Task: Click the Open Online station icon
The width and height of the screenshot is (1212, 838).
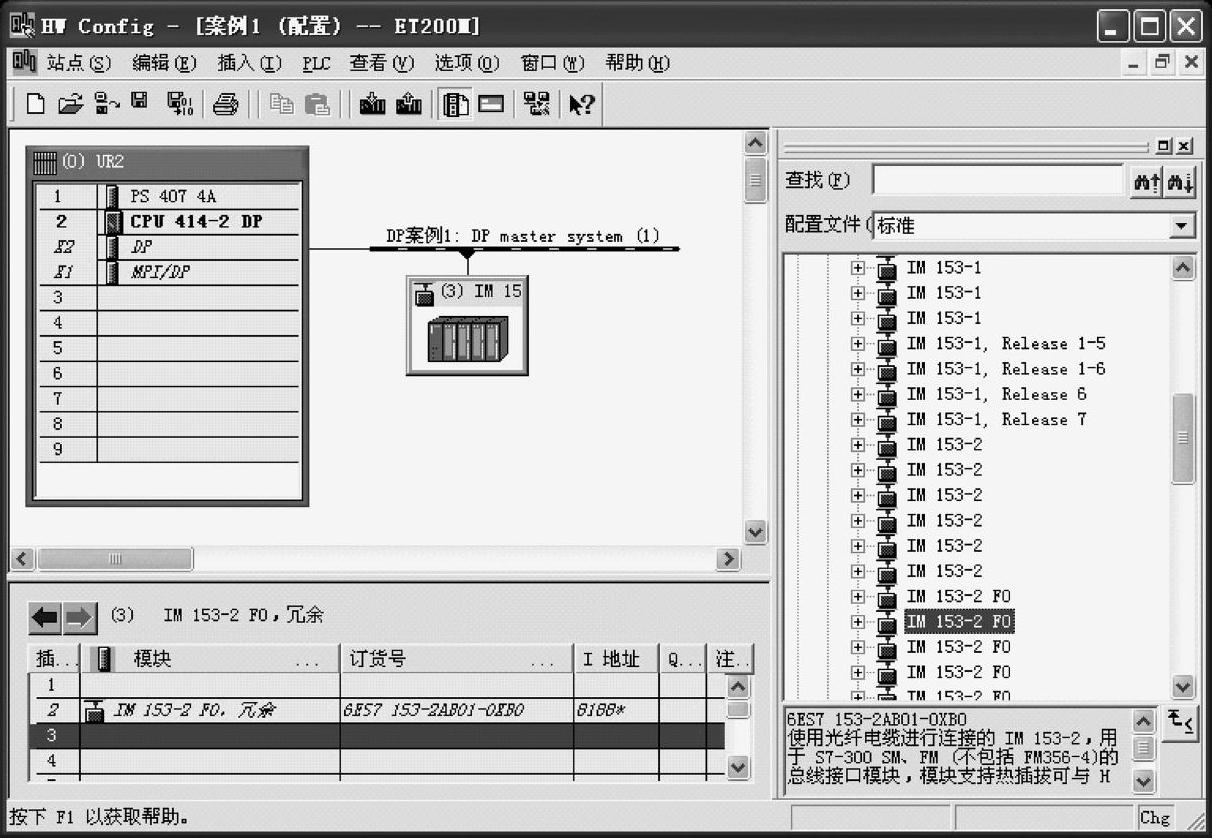Action: tap(107, 104)
